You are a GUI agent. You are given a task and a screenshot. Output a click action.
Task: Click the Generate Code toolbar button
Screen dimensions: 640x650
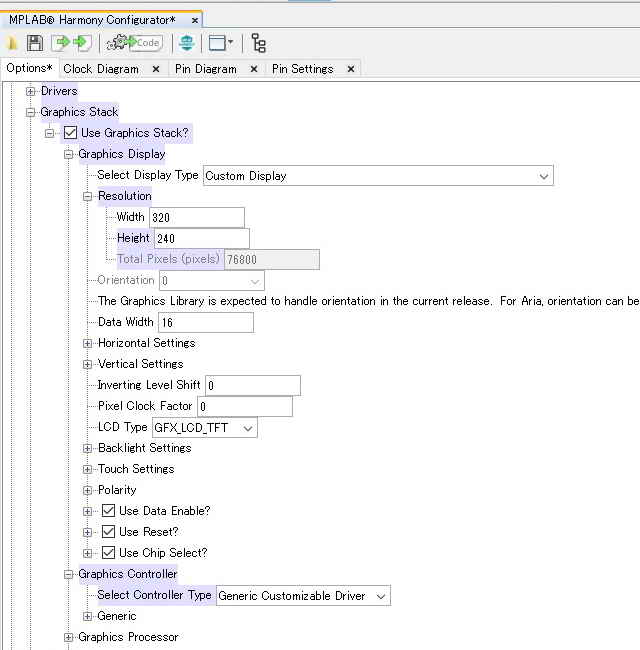(x=135, y=43)
